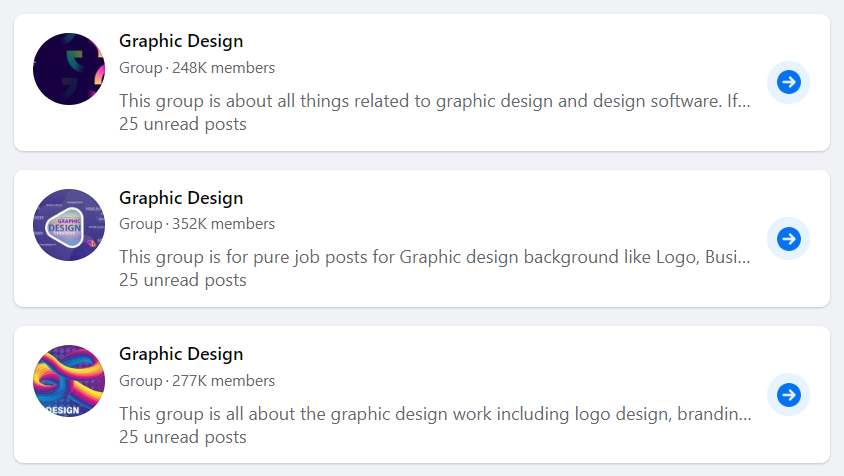View 25 unread posts in 277K group
844x476 pixels.
[x=182, y=437]
